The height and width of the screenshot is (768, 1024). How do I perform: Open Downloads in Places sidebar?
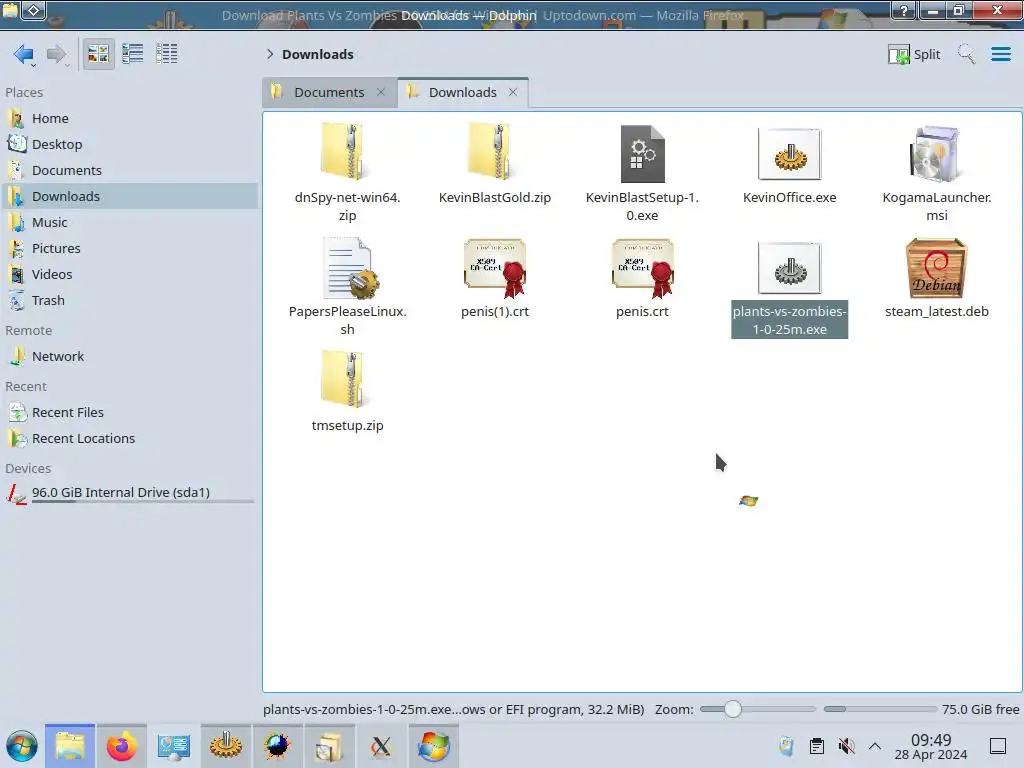click(x=131, y=197)
